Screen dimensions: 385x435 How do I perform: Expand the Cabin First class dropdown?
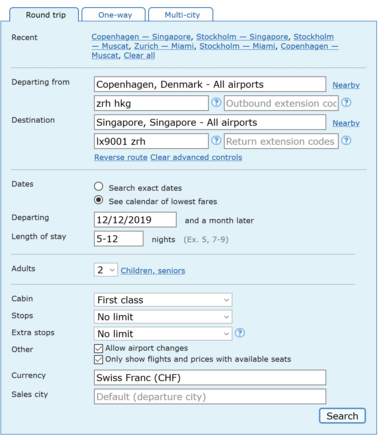[x=163, y=300]
